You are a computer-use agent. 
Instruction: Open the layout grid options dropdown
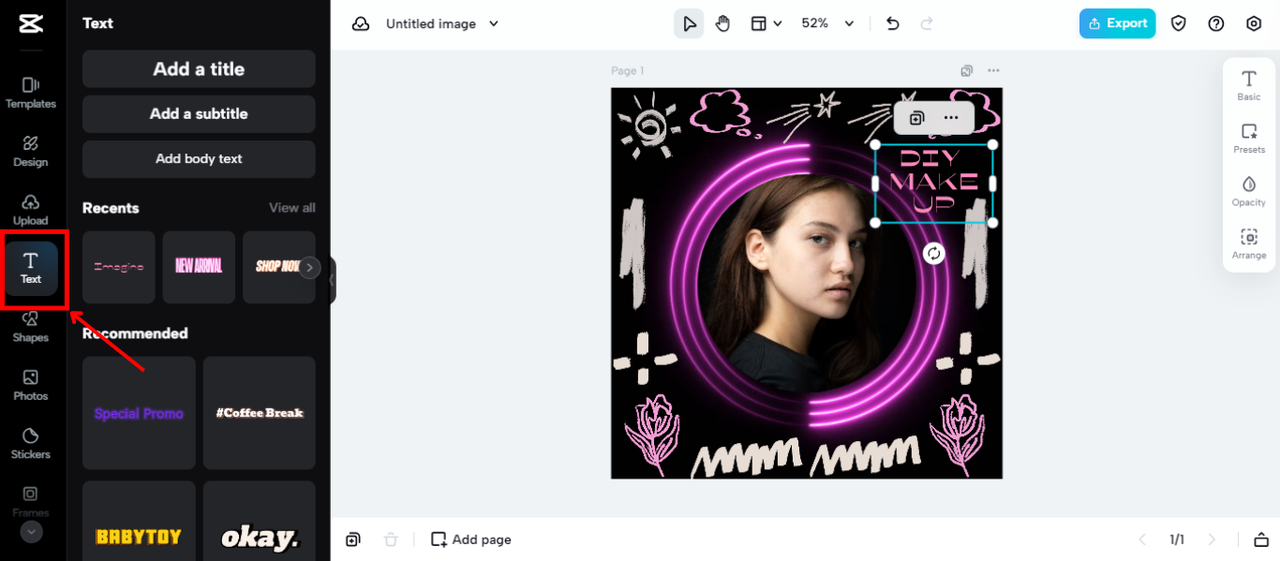[x=766, y=24]
